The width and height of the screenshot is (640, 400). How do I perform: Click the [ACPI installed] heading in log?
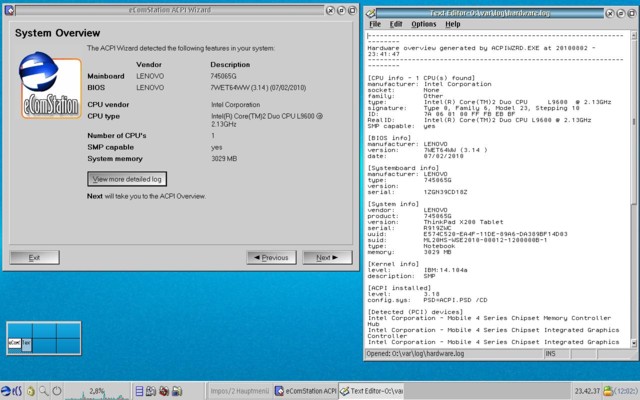click(x=400, y=288)
